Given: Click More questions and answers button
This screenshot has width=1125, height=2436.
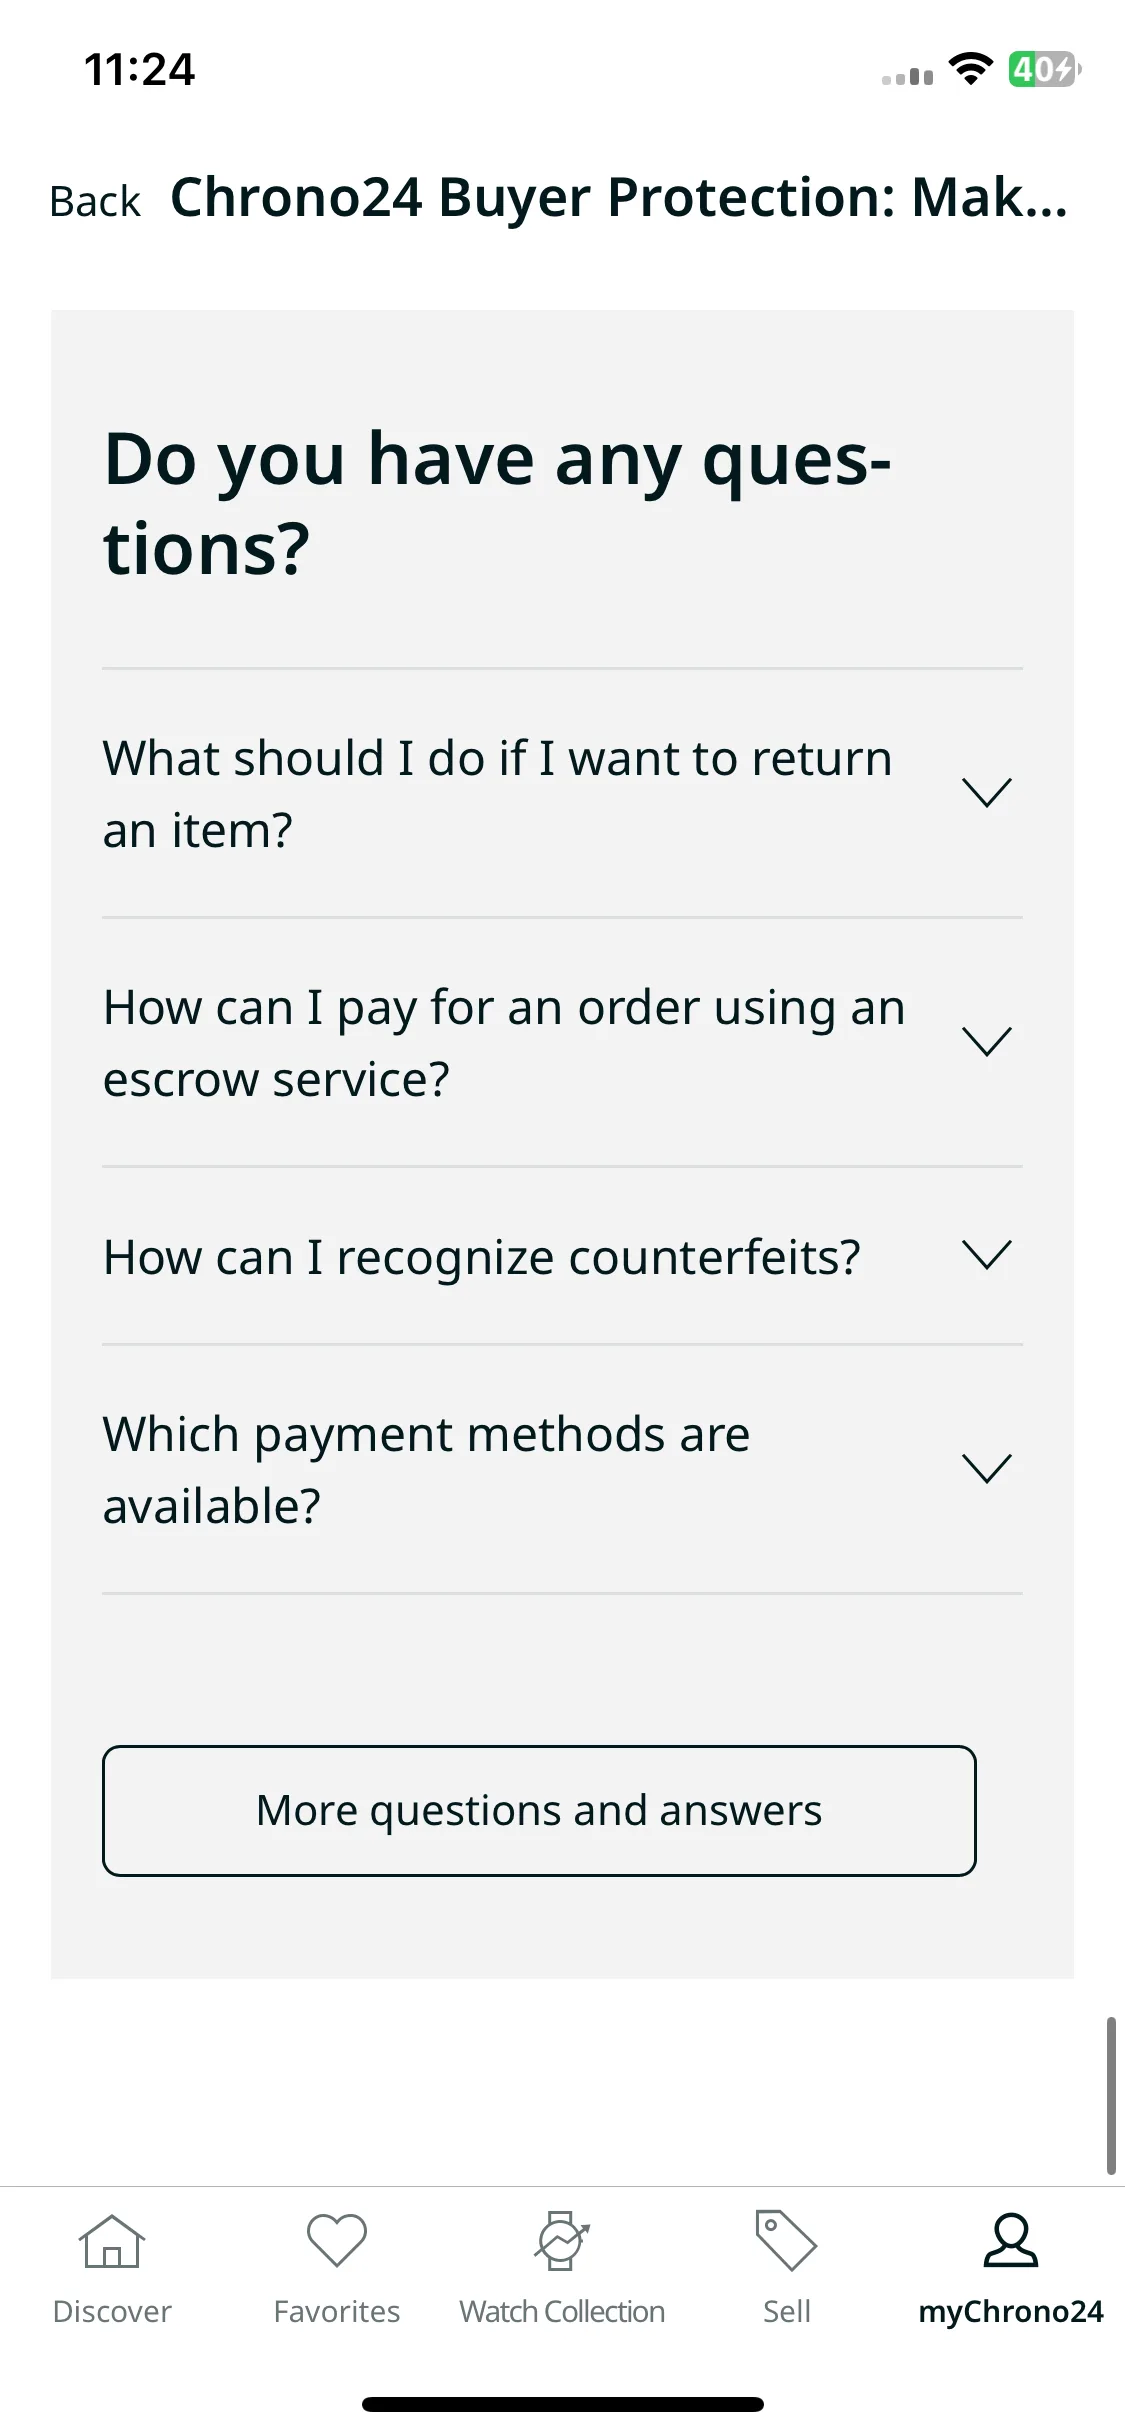Looking at the screenshot, I should 539,1811.
